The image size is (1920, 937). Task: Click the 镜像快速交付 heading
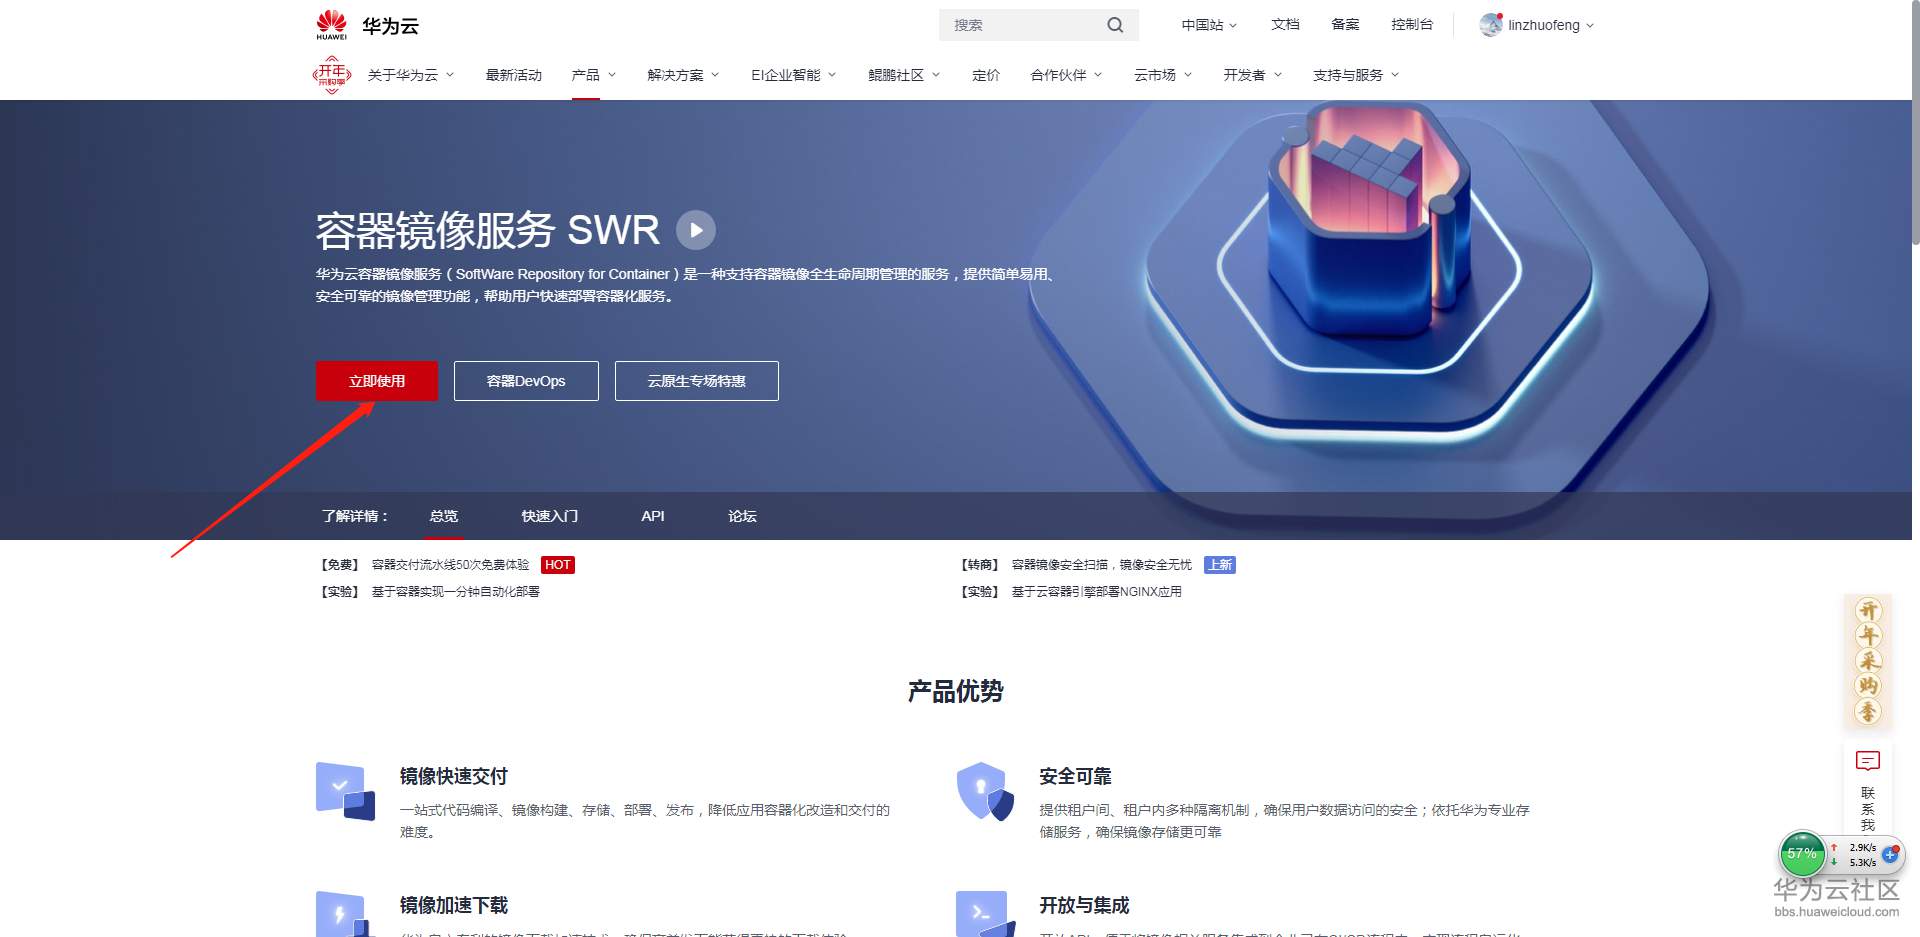[454, 776]
